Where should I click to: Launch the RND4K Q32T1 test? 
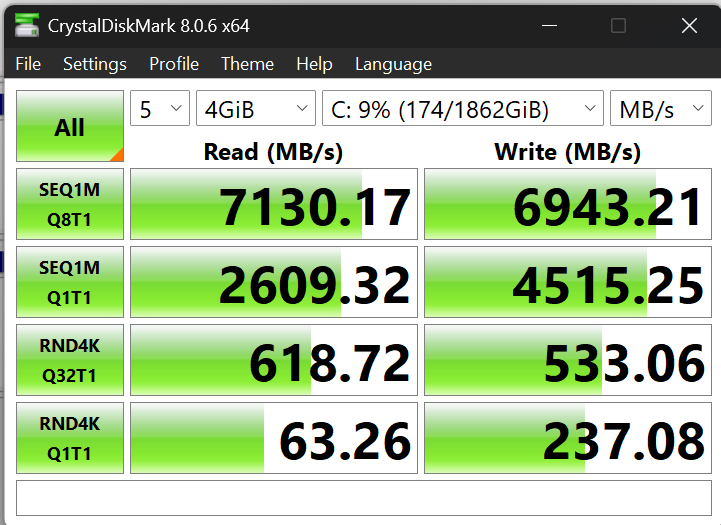point(70,362)
